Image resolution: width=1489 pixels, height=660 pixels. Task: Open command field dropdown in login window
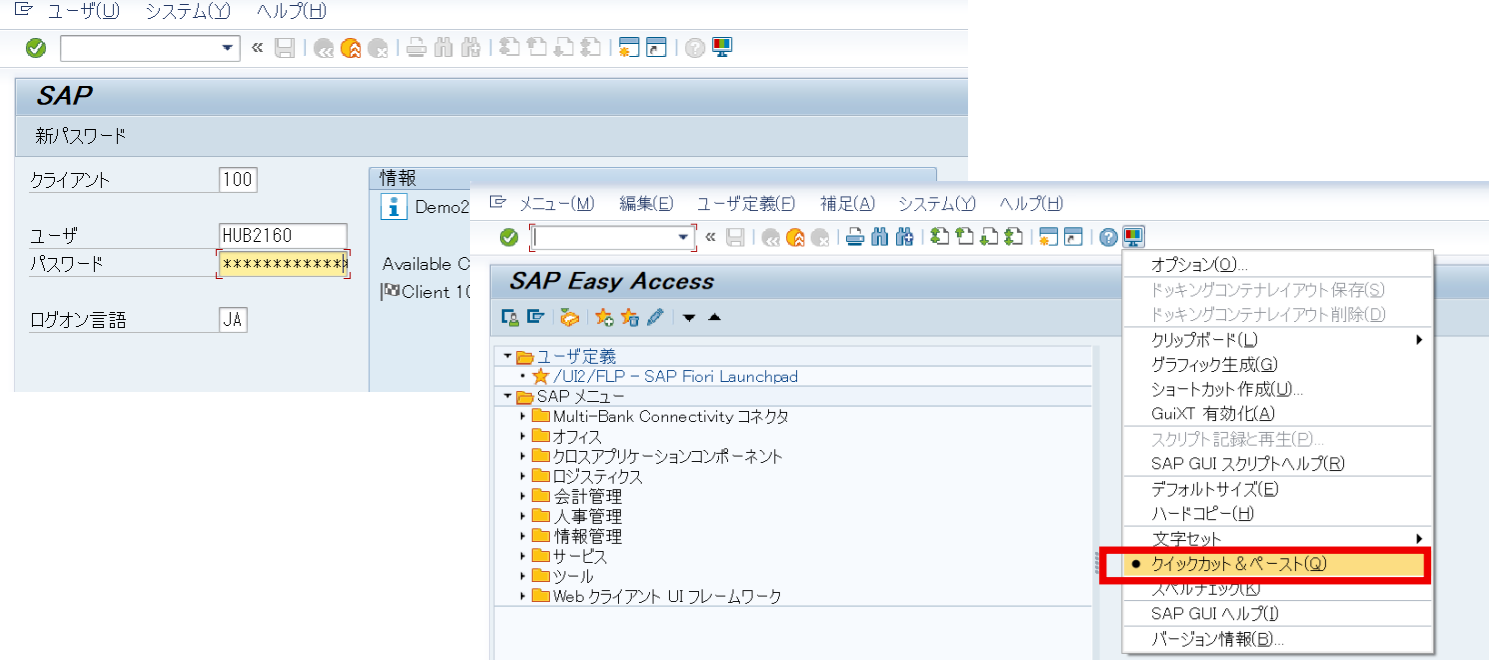click(229, 48)
